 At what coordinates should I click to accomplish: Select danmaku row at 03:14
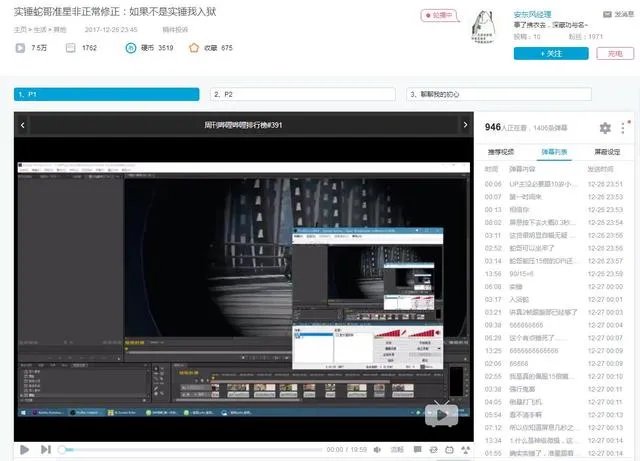click(554, 261)
